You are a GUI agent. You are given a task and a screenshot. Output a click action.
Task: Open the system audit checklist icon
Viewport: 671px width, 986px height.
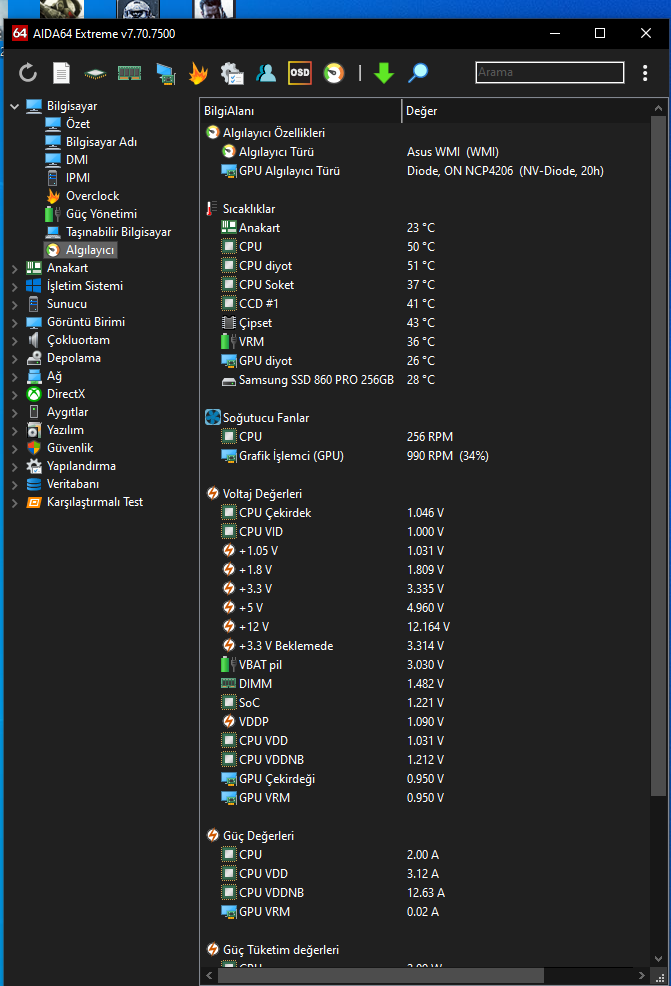point(232,73)
